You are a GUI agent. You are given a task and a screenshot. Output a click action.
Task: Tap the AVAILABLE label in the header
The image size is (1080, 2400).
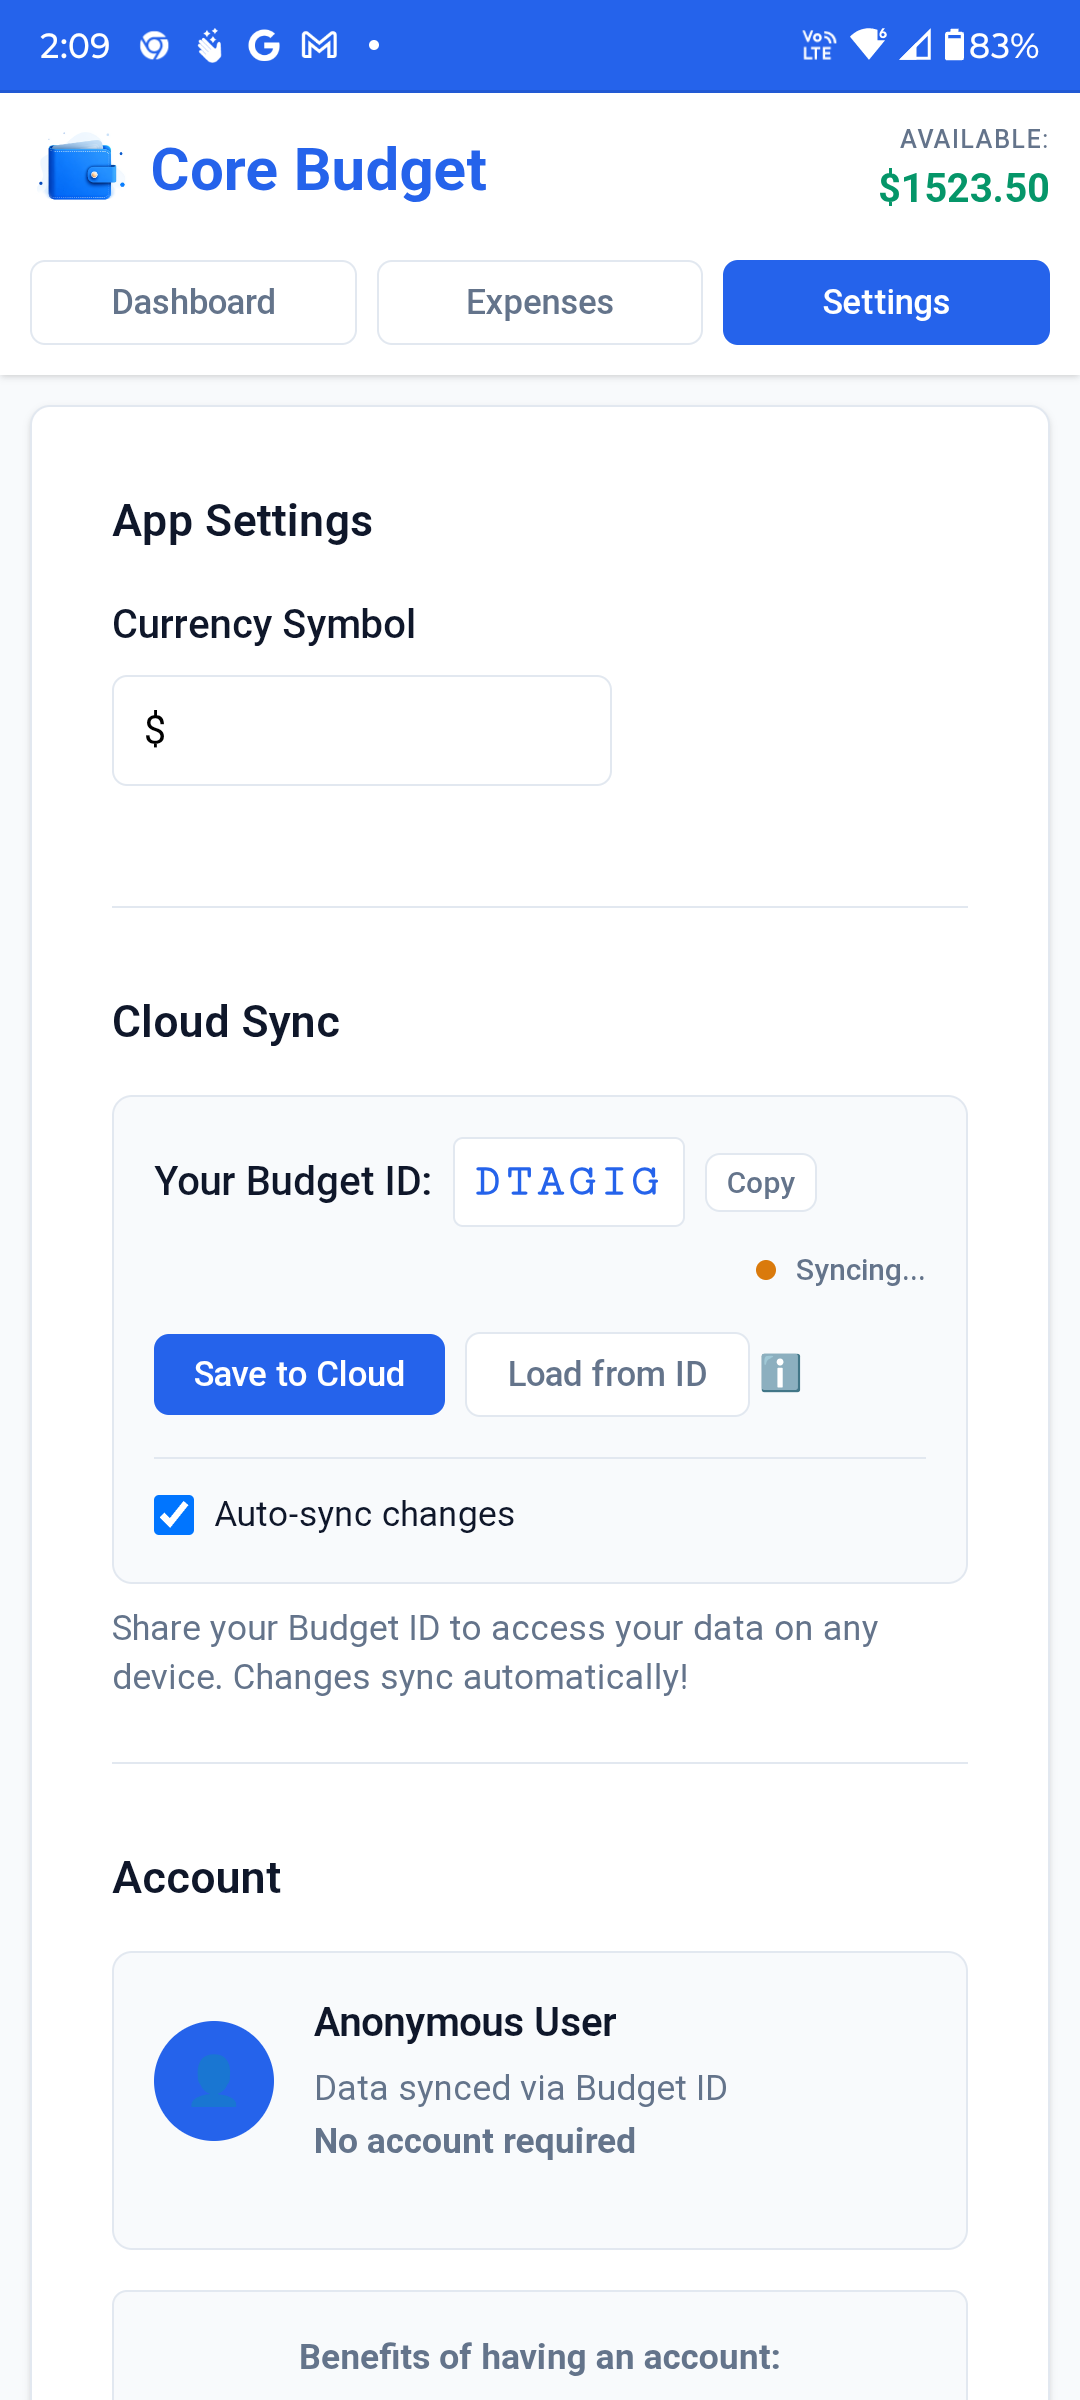[974, 139]
